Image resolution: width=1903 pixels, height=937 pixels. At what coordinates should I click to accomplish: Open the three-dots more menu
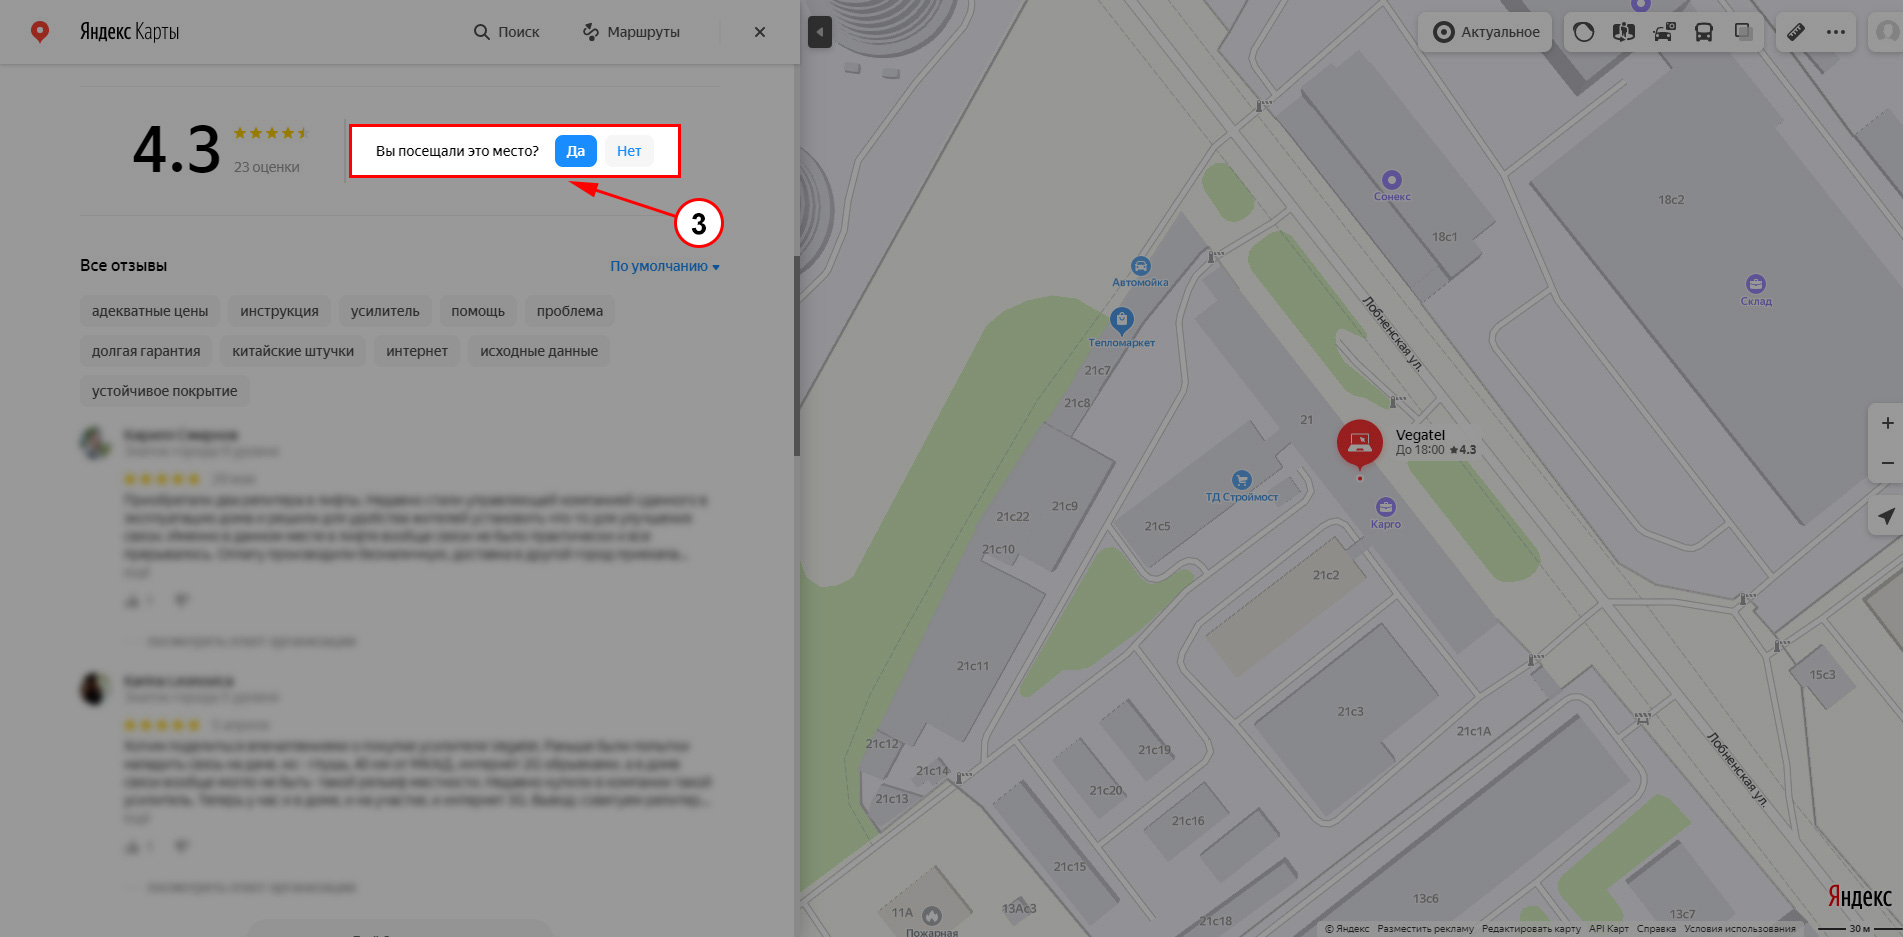[x=1836, y=32]
